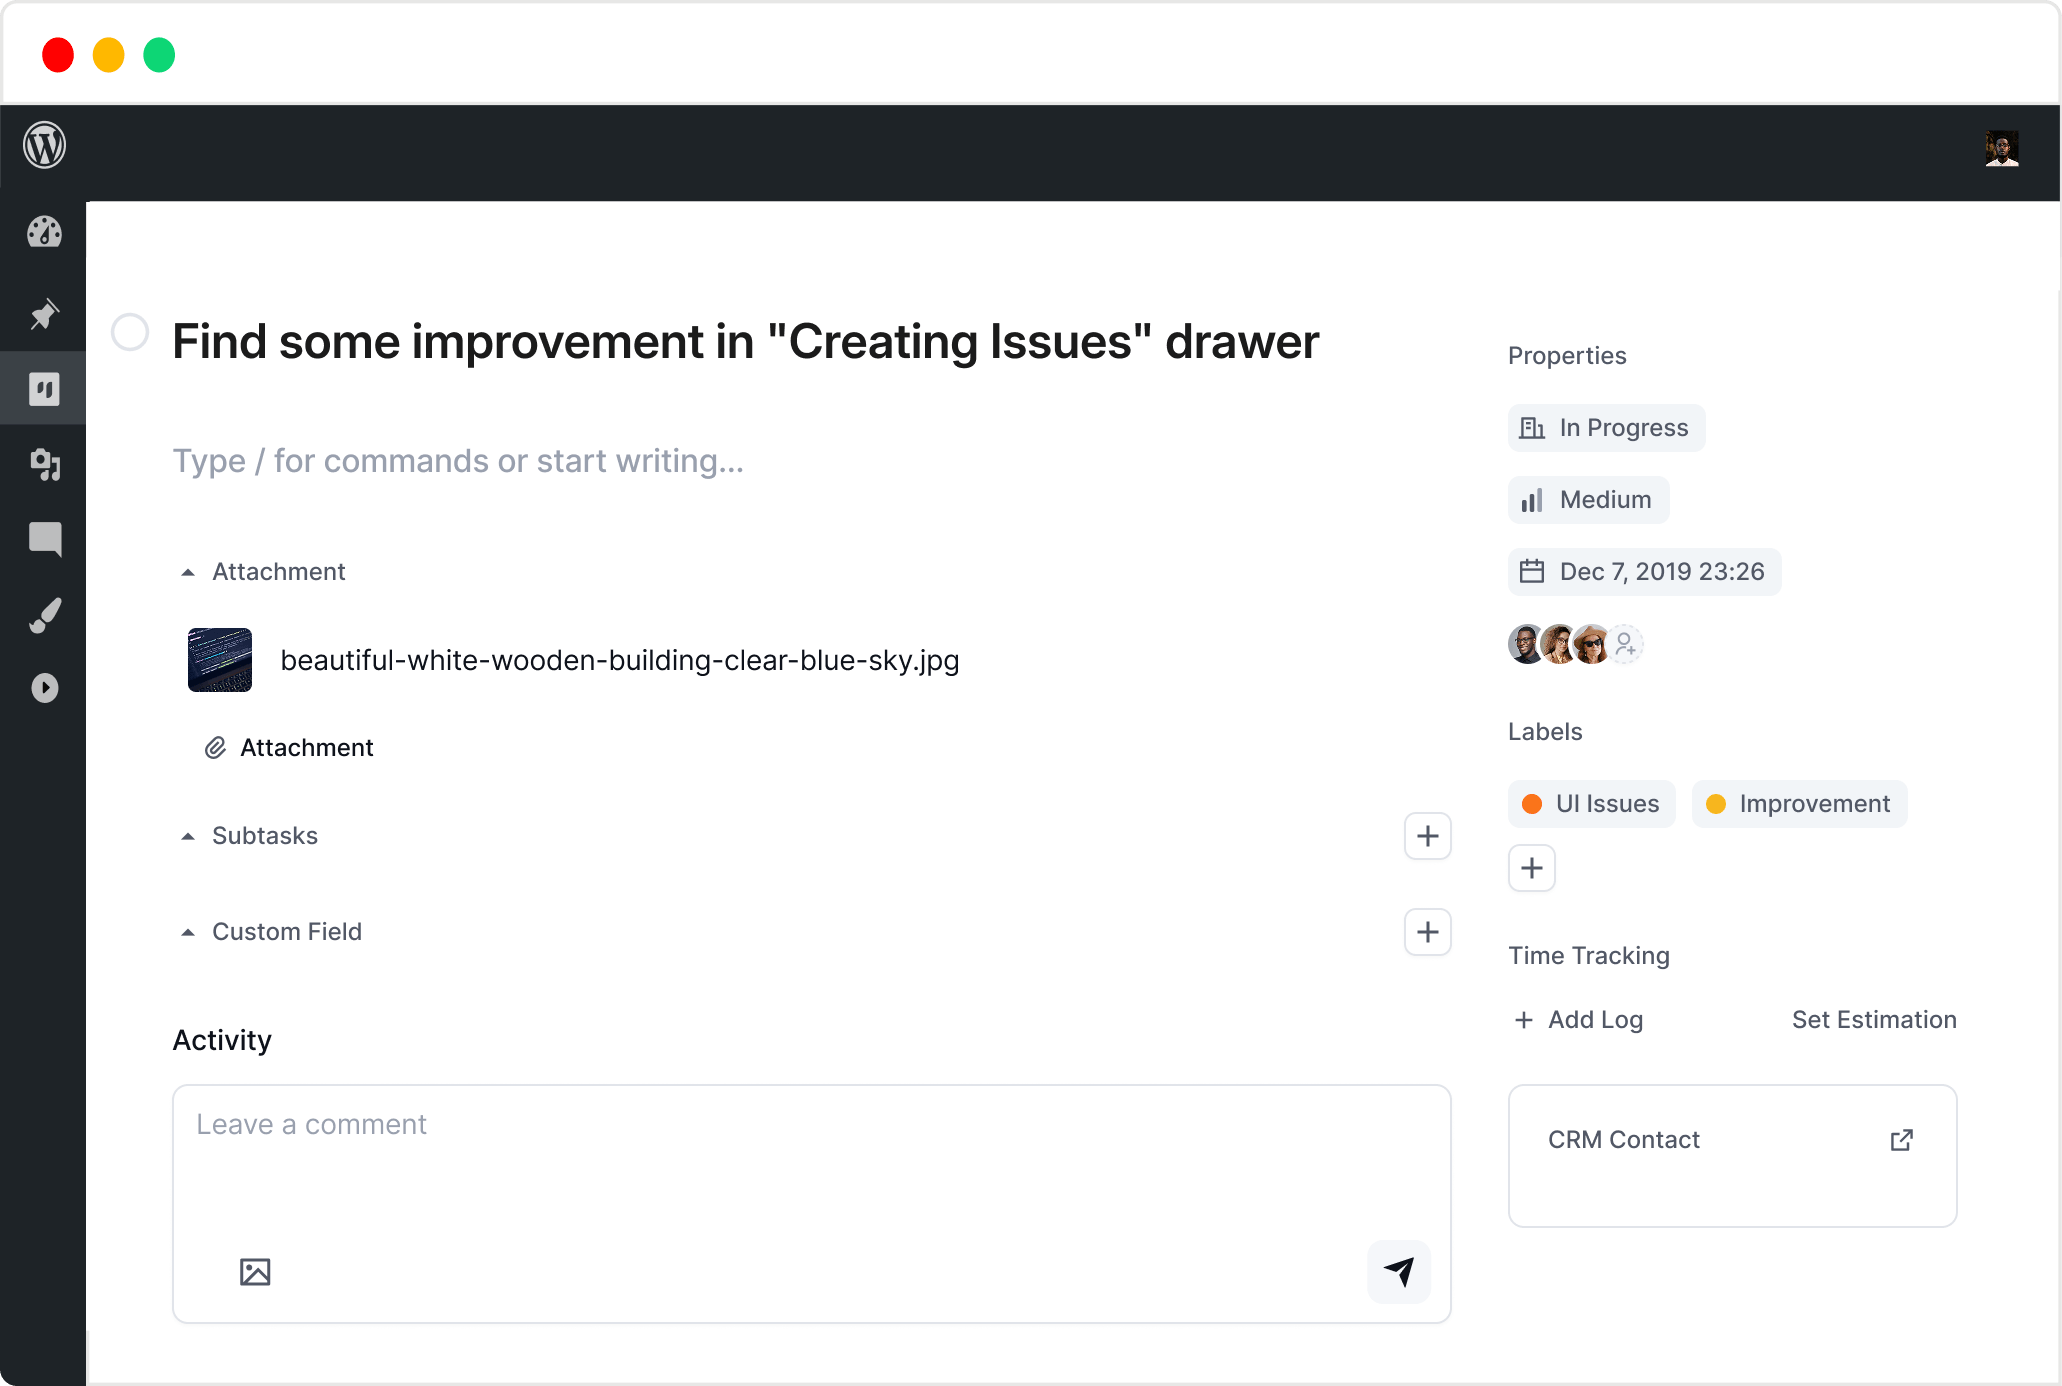Click the Activity heading
2062x1386 pixels.
pyautogui.click(x=222, y=1040)
